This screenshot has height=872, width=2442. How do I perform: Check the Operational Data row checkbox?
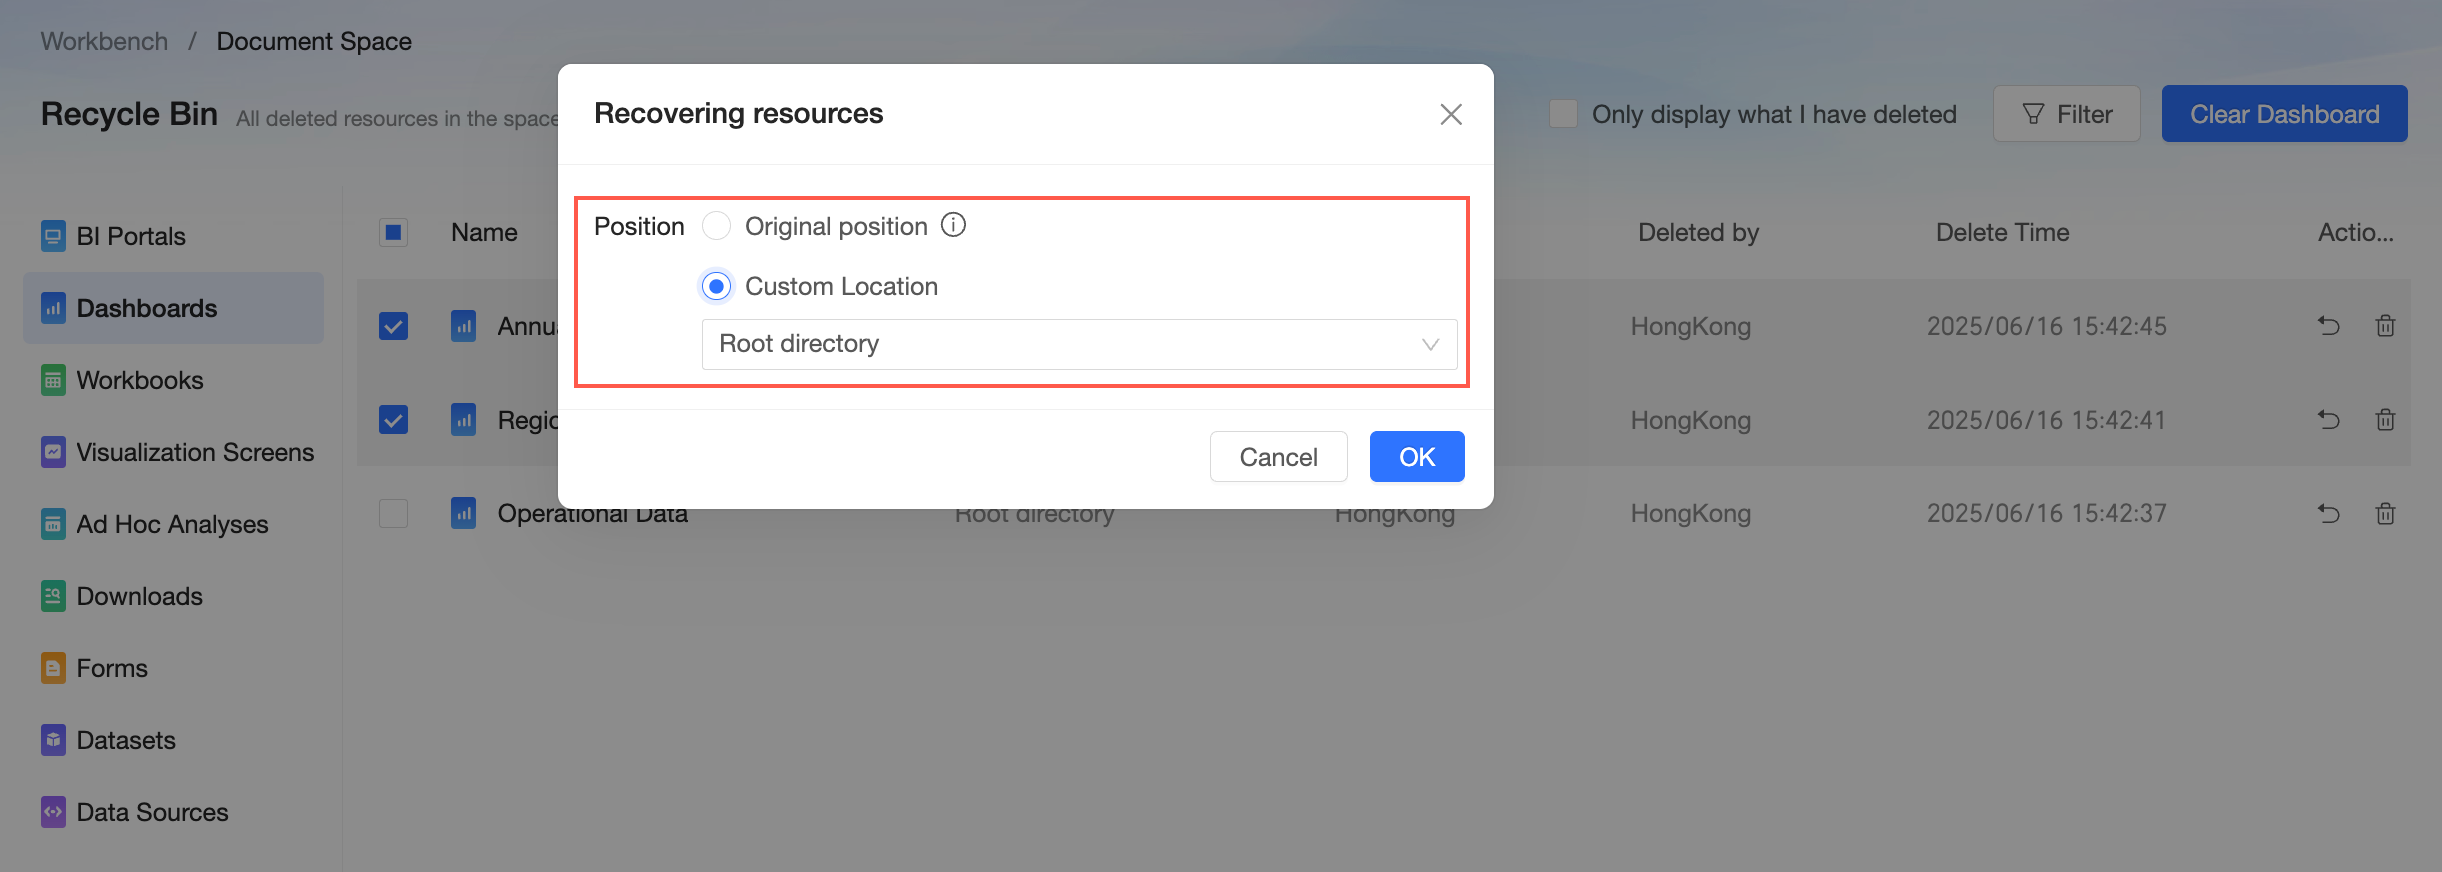(394, 513)
